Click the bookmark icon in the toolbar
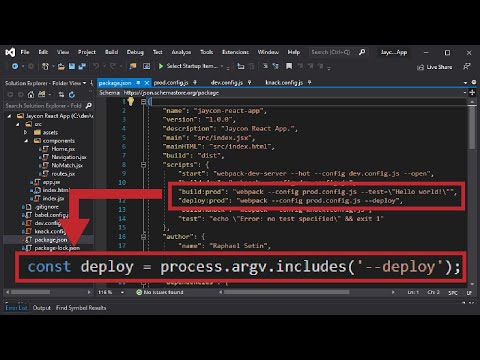 coord(289,66)
